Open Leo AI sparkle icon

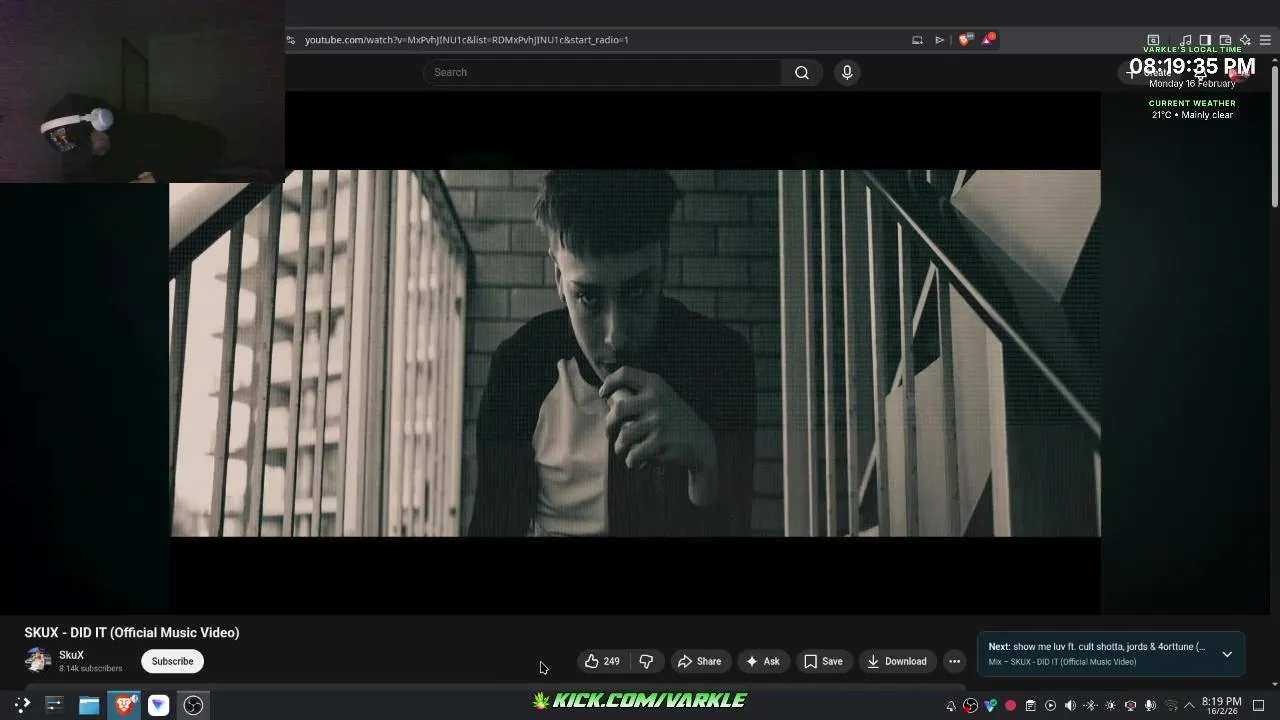1245,40
